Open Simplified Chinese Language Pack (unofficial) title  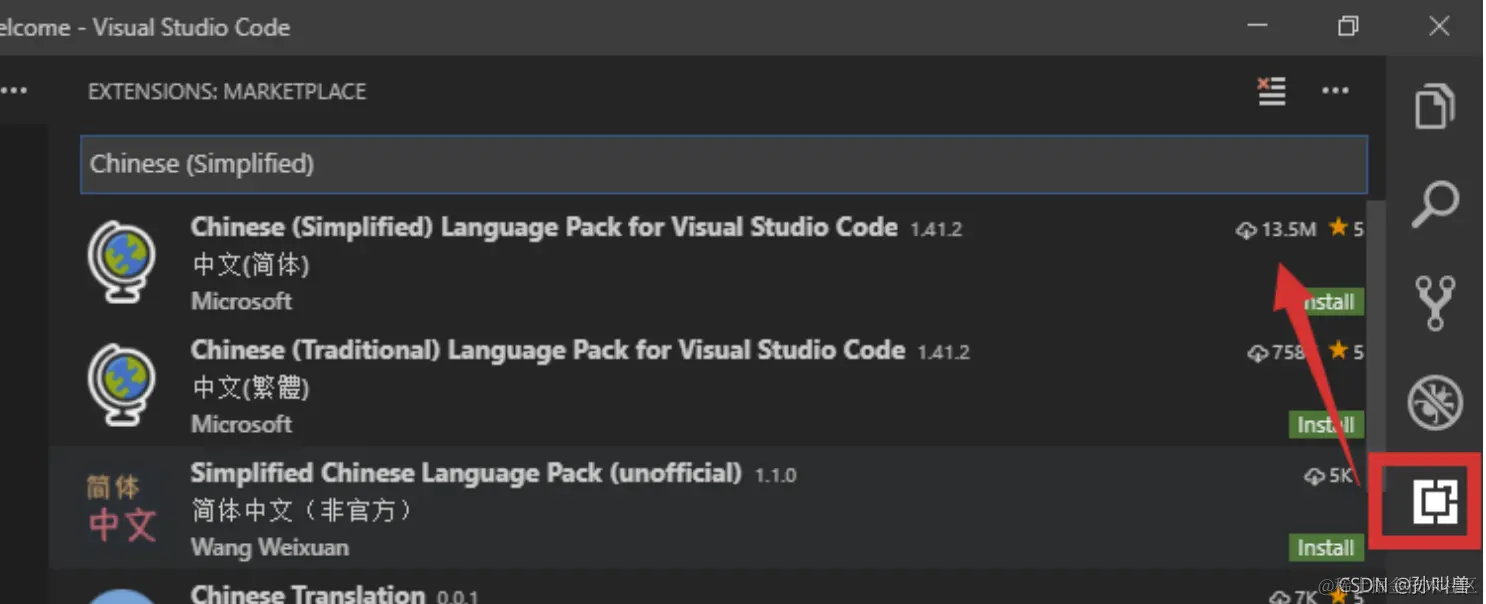click(466, 473)
